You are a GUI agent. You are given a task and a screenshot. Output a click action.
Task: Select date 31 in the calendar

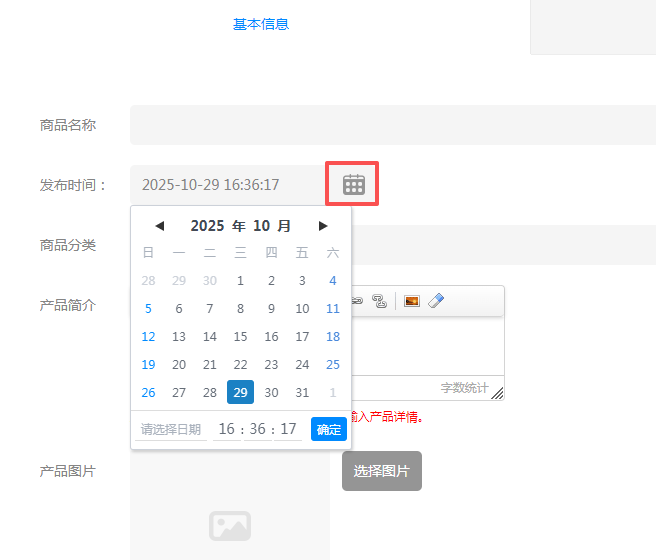(302, 392)
